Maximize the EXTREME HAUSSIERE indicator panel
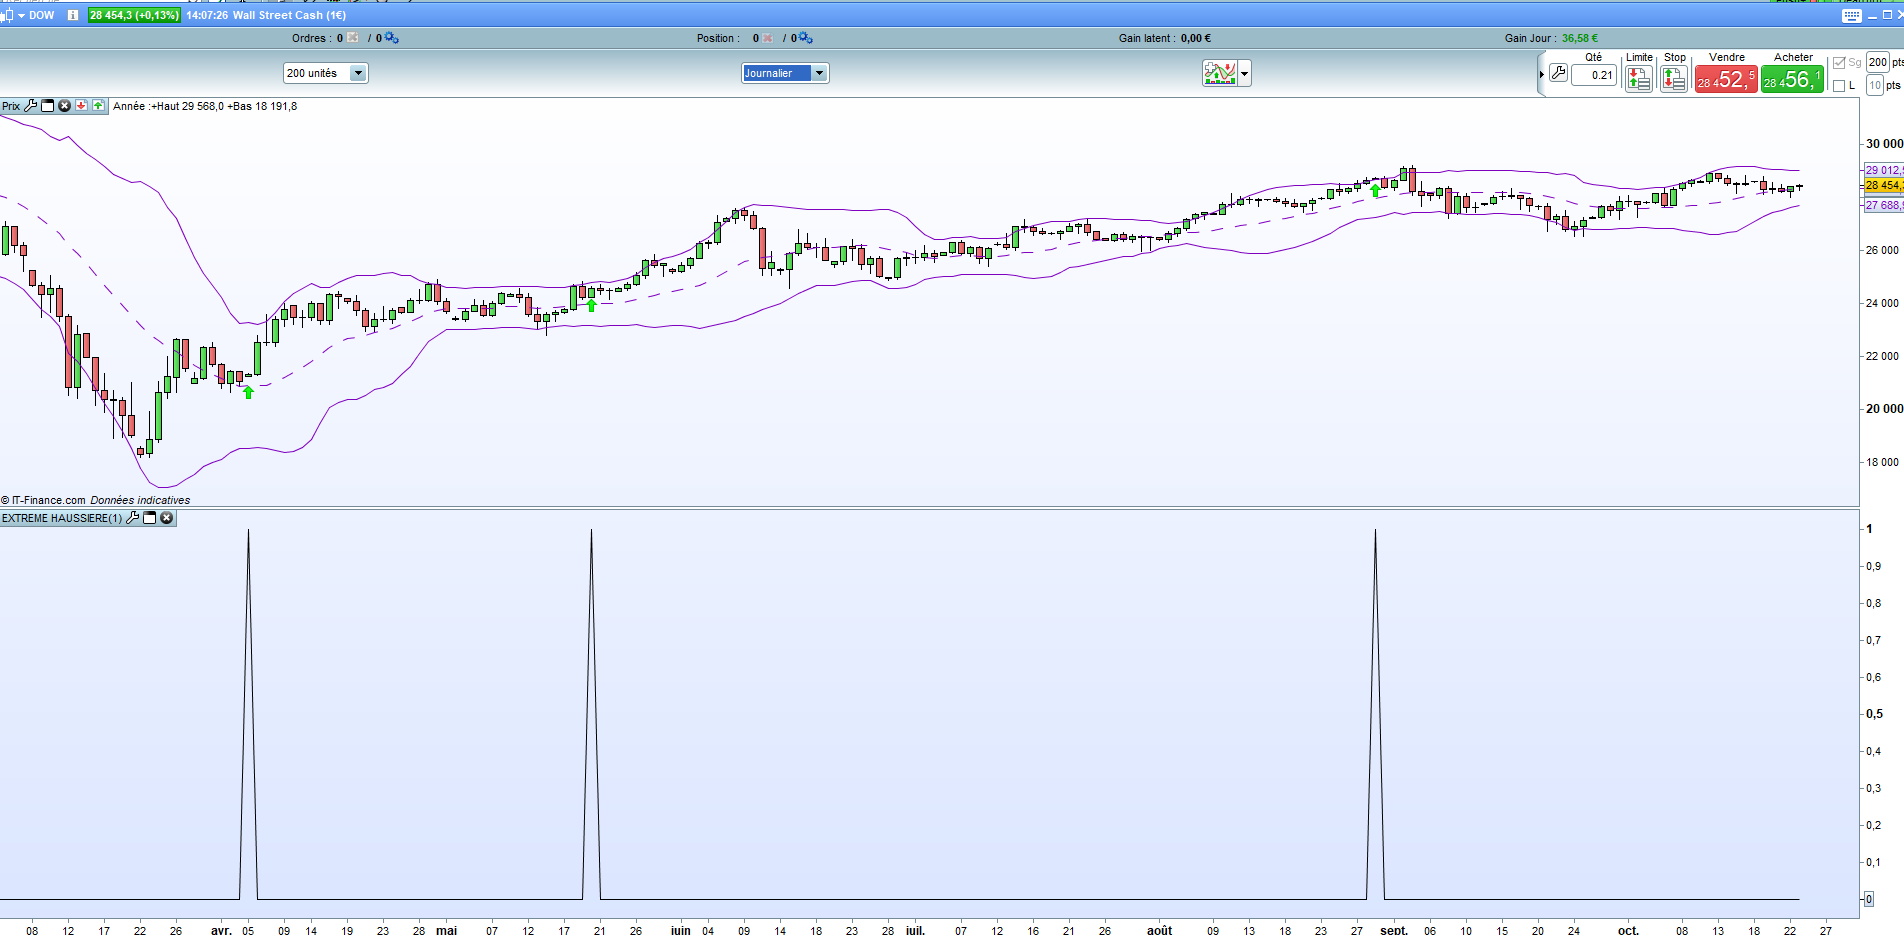The width and height of the screenshot is (1904, 935). pyautogui.click(x=150, y=517)
